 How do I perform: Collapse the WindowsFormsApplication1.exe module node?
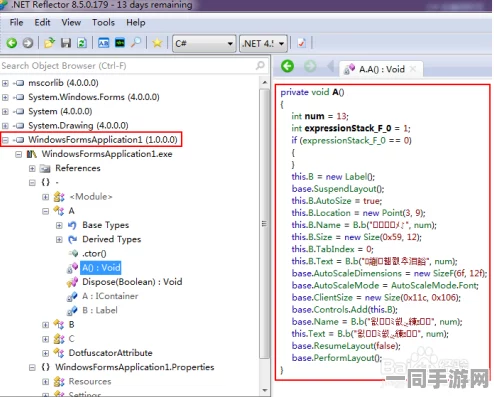tap(19, 154)
